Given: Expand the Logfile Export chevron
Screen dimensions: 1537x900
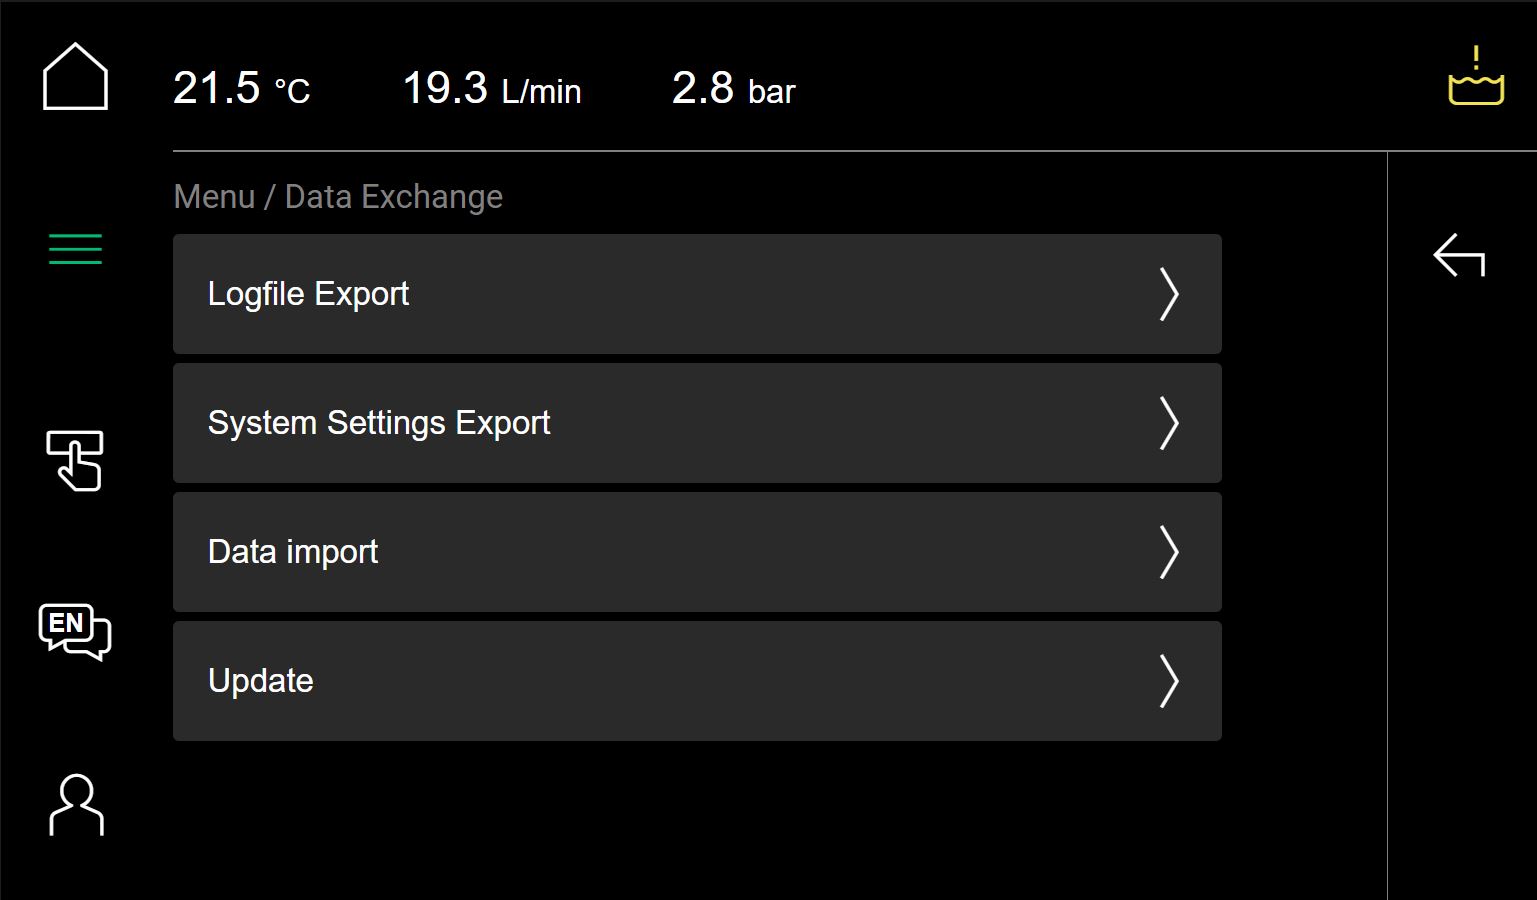Looking at the screenshot, I should [x=1169, y=294].
